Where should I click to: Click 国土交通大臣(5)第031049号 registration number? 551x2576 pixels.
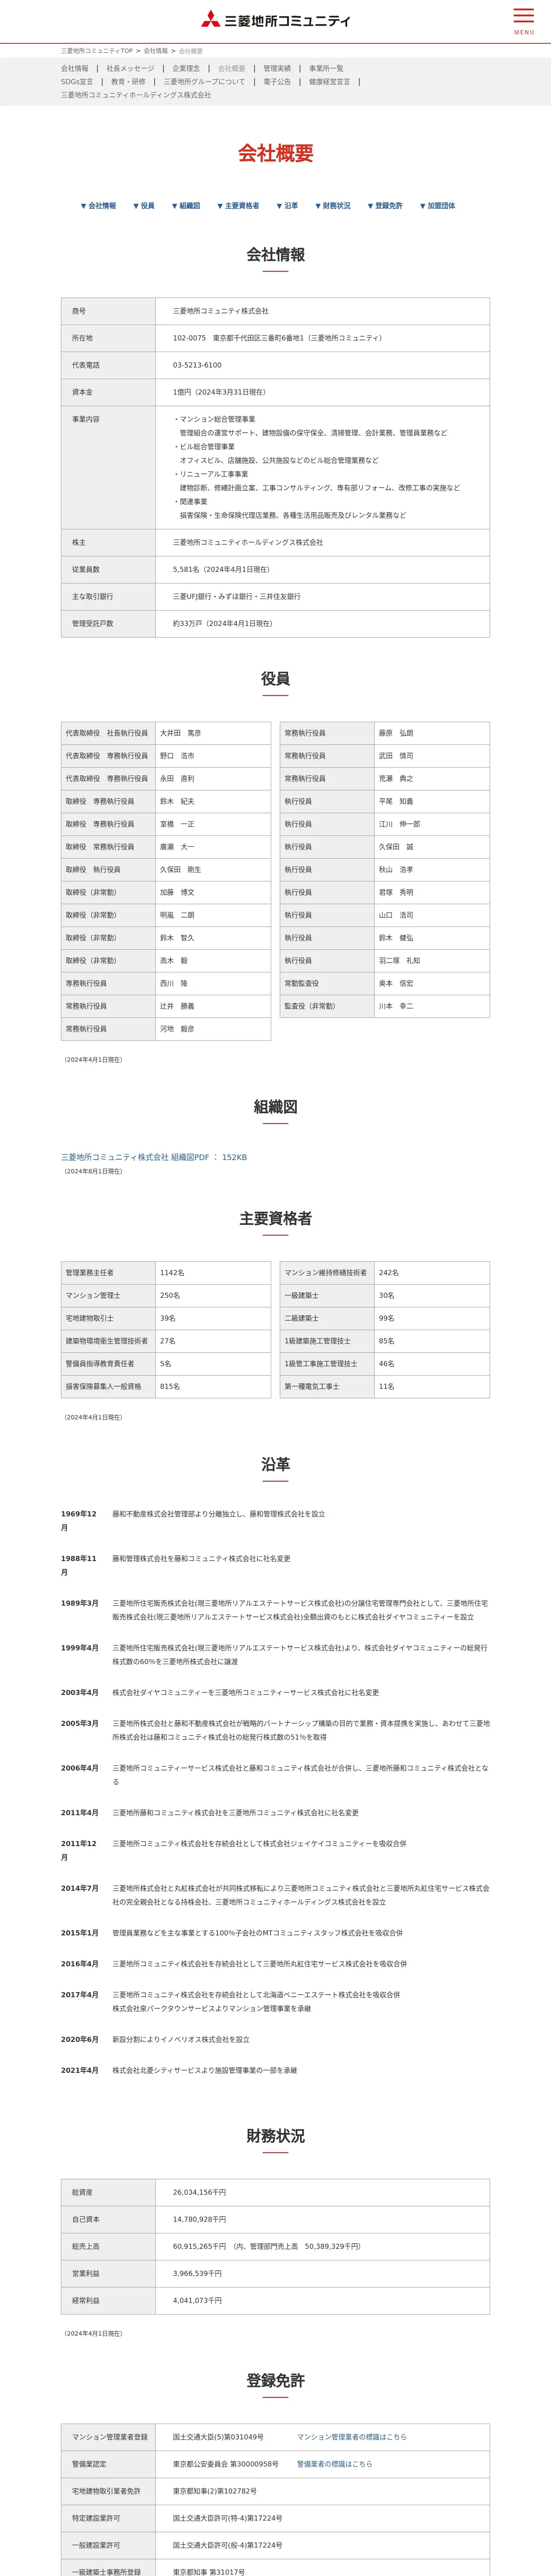218,2437
